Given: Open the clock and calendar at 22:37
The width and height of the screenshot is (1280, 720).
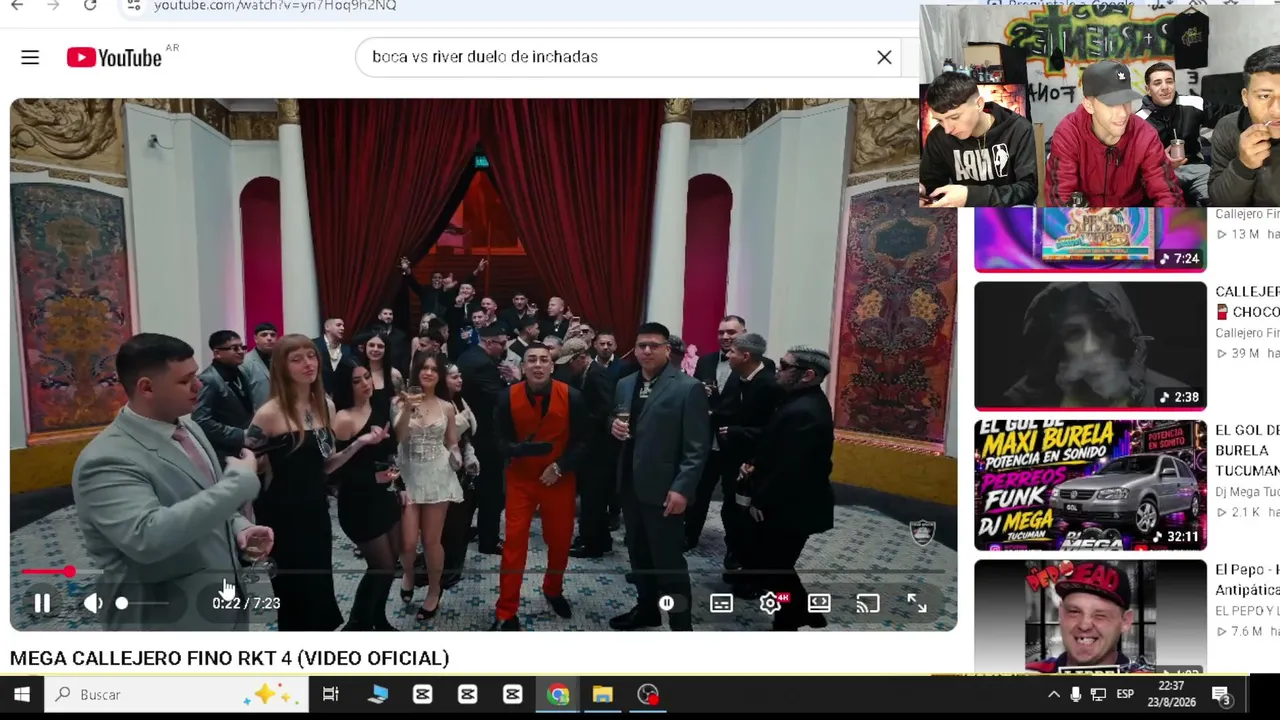Looking at the screenshot, I should tap(1171, 694).
